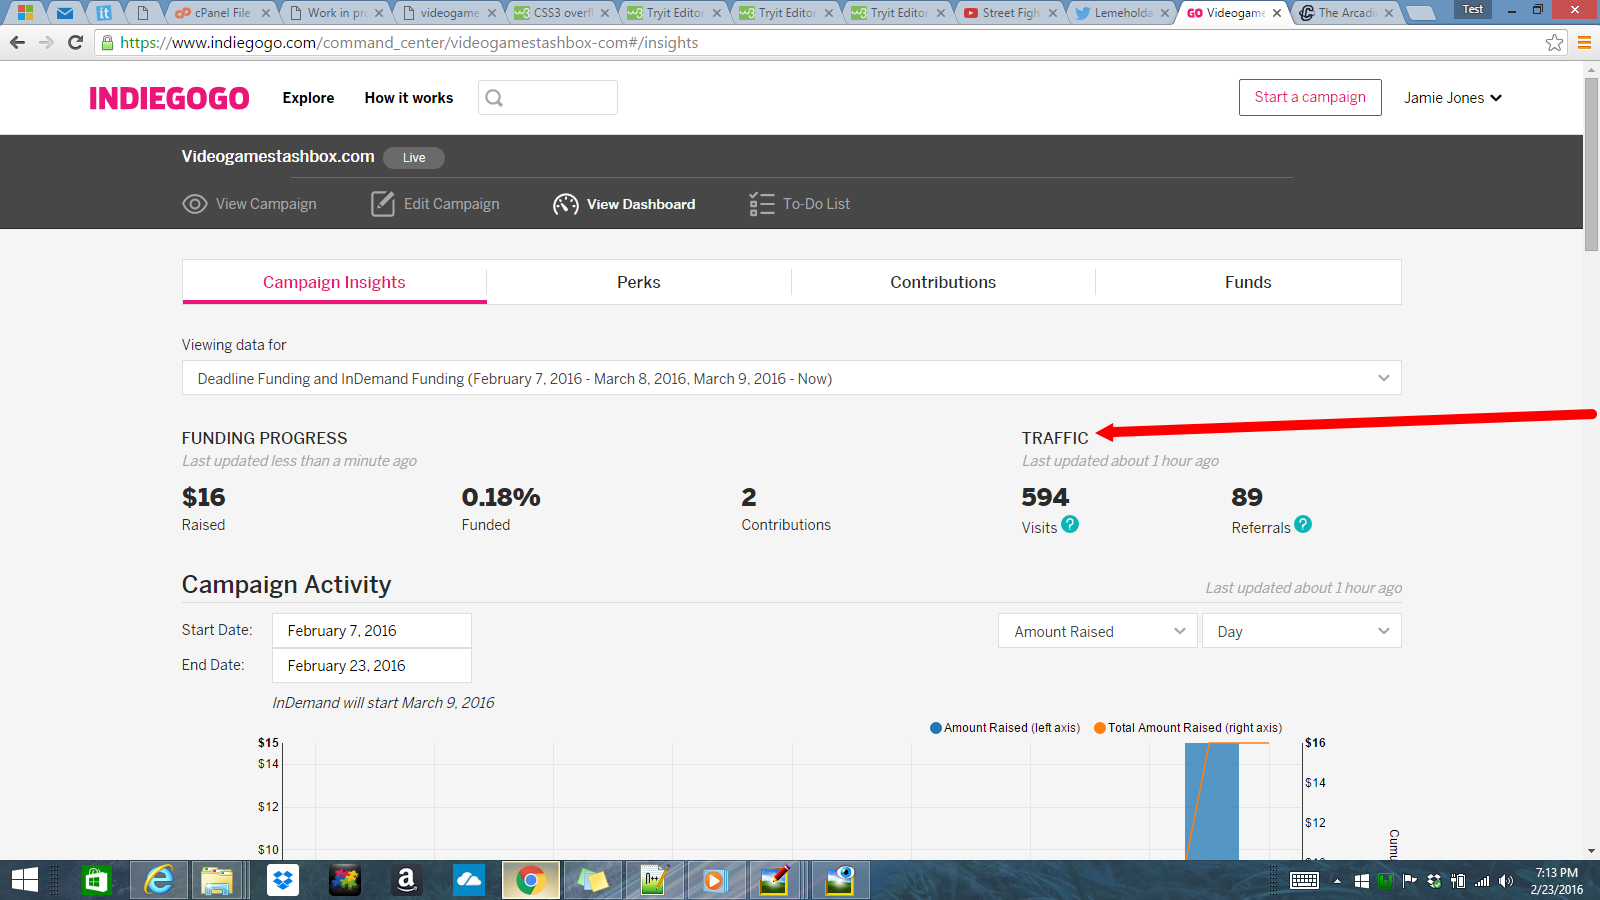The height and width of the screenshot is (900, 1600).
Task: Open the Day interval dropdown
Action: coord(1301,631)
